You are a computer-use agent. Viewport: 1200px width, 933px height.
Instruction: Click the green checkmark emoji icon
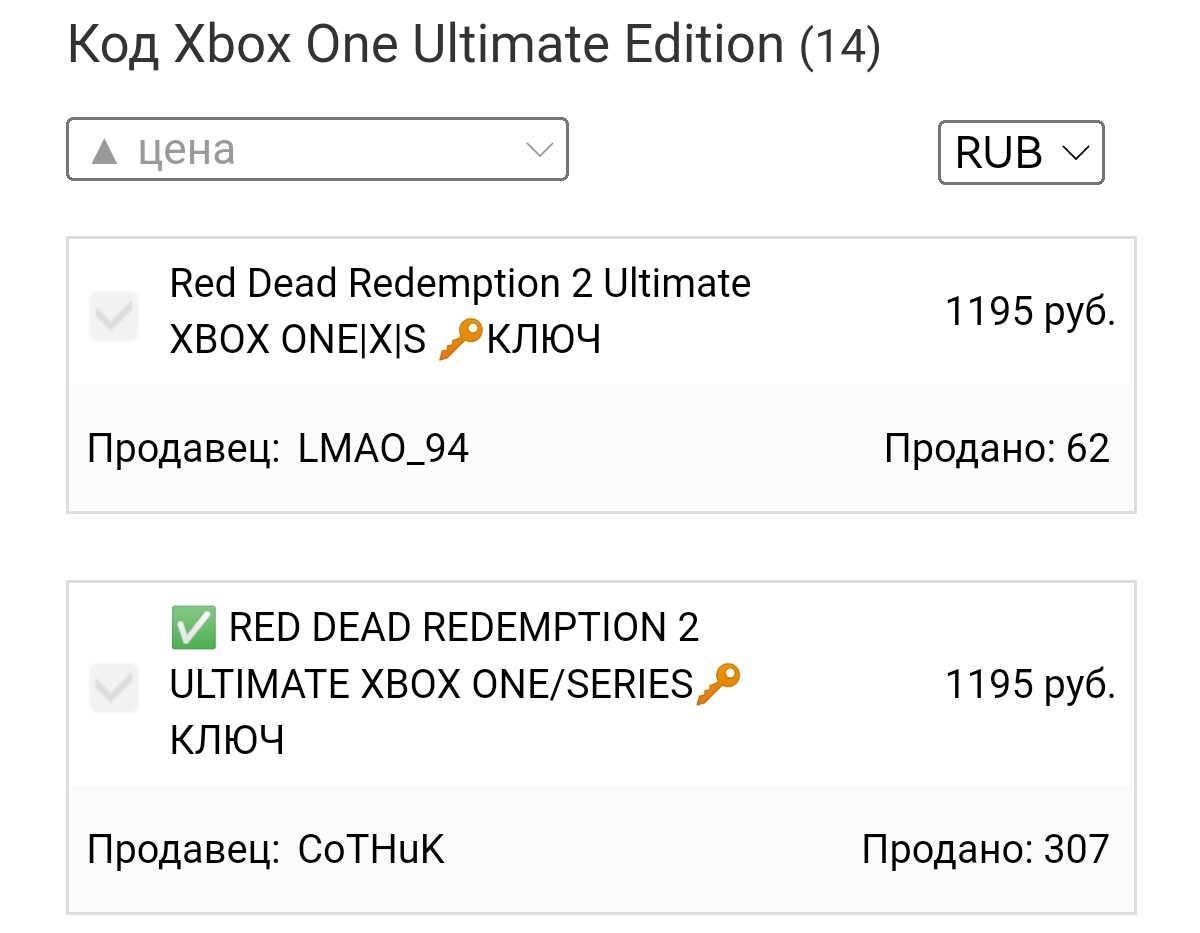(192, 628)
